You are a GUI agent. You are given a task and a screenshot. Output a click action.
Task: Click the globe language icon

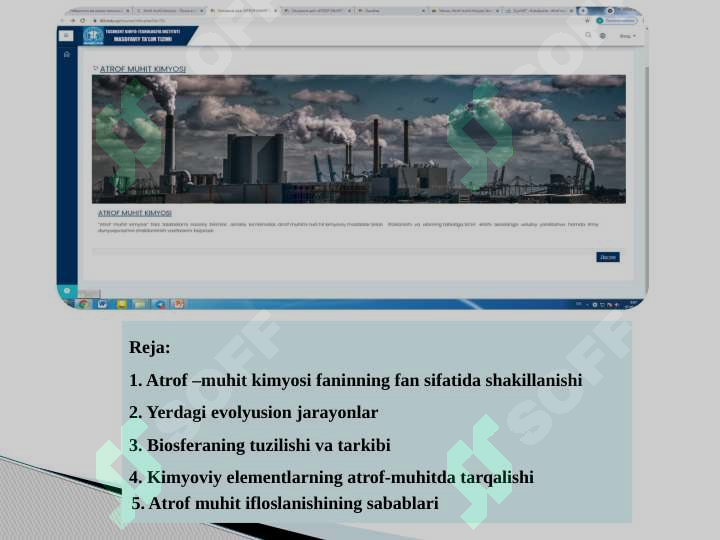[602, 35]
